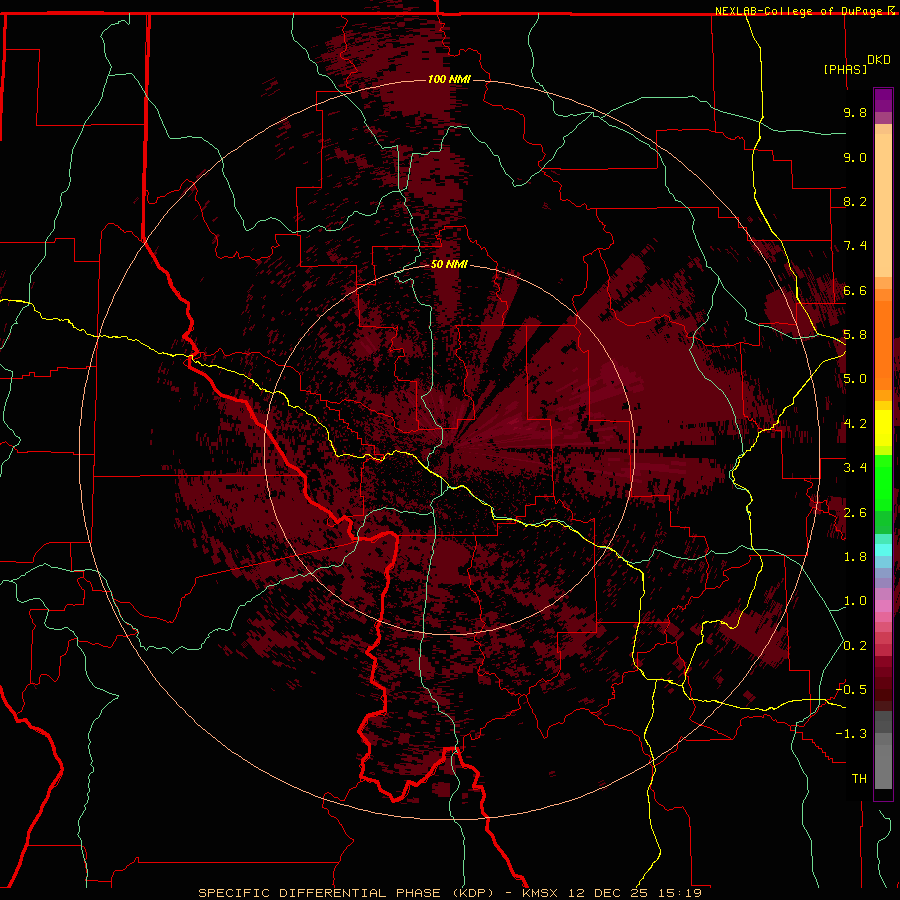Click the 9.8 value on the color scale
The image size is (900, 900).
click(x=855, y=112)
